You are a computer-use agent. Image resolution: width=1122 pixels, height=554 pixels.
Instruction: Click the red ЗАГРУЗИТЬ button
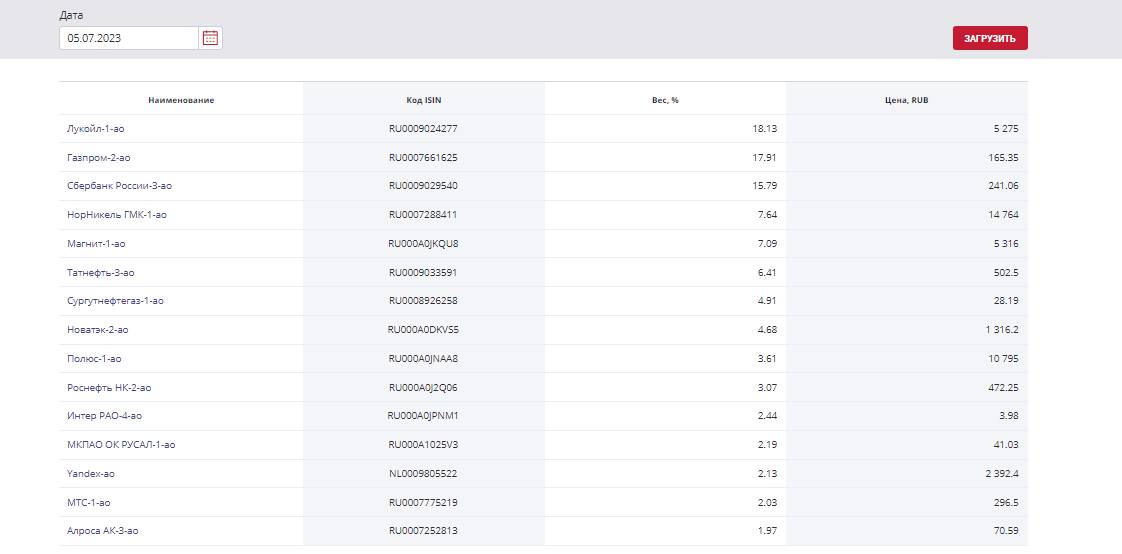point(990,38)
